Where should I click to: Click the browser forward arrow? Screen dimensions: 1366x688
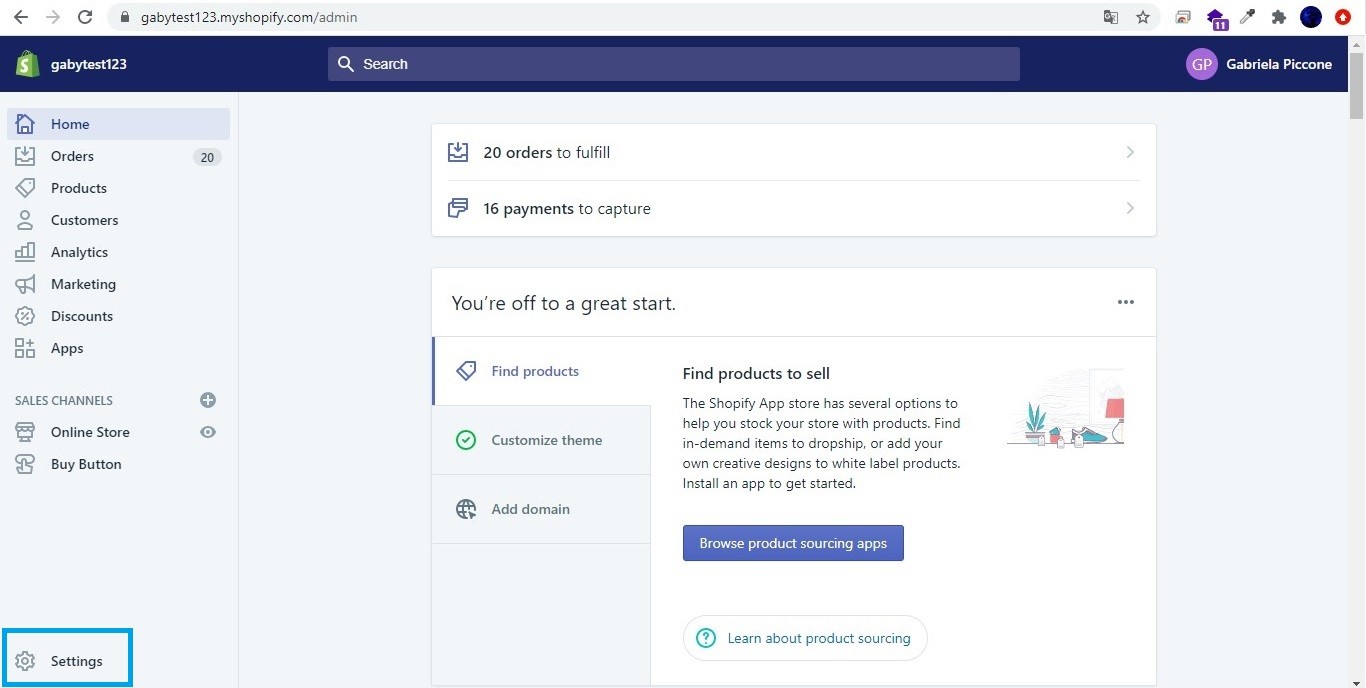coord(52,17)
